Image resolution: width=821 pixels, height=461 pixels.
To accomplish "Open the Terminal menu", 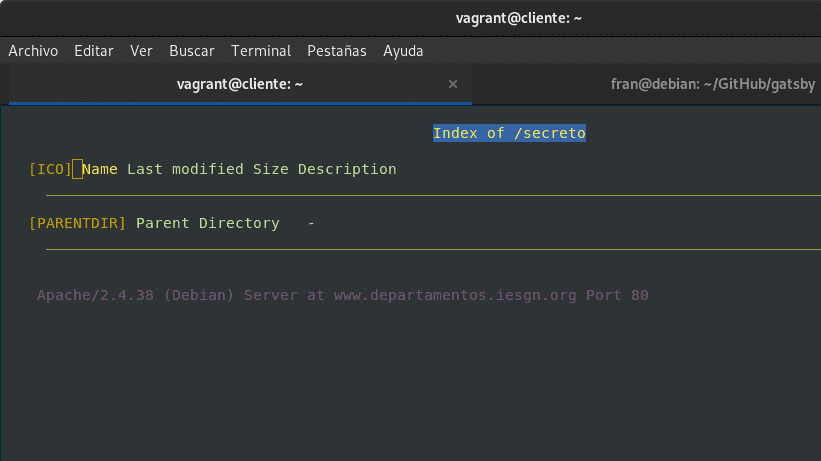I will [x=261, y=51].
